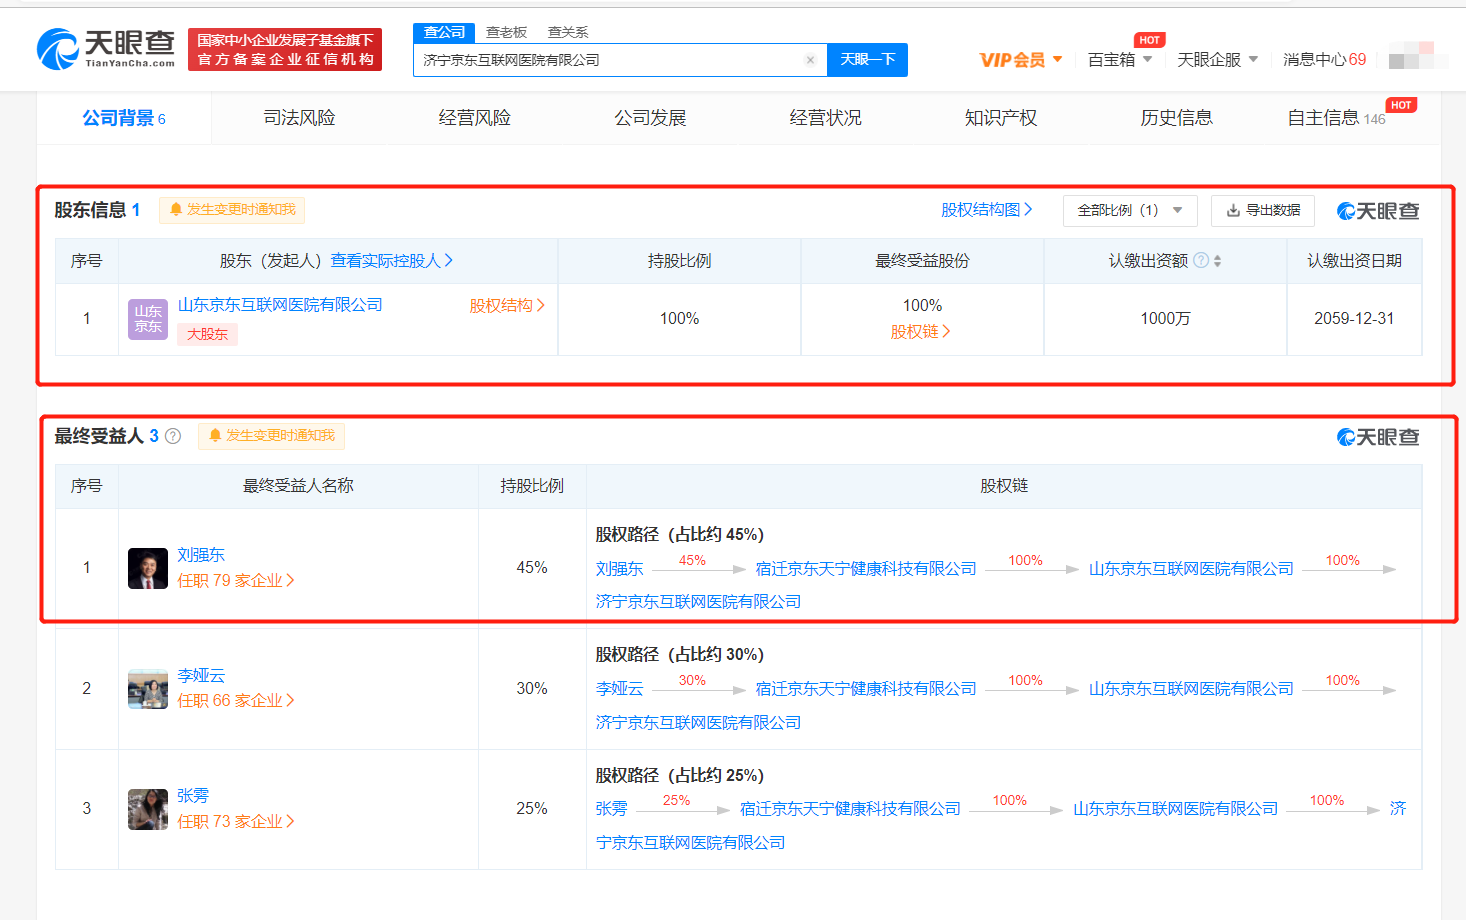Image resolution: width=1466 pixels, height=920 pixels.
Task: Click the question mark icon beside 认缴出资额
Action: coord(1204,259)
